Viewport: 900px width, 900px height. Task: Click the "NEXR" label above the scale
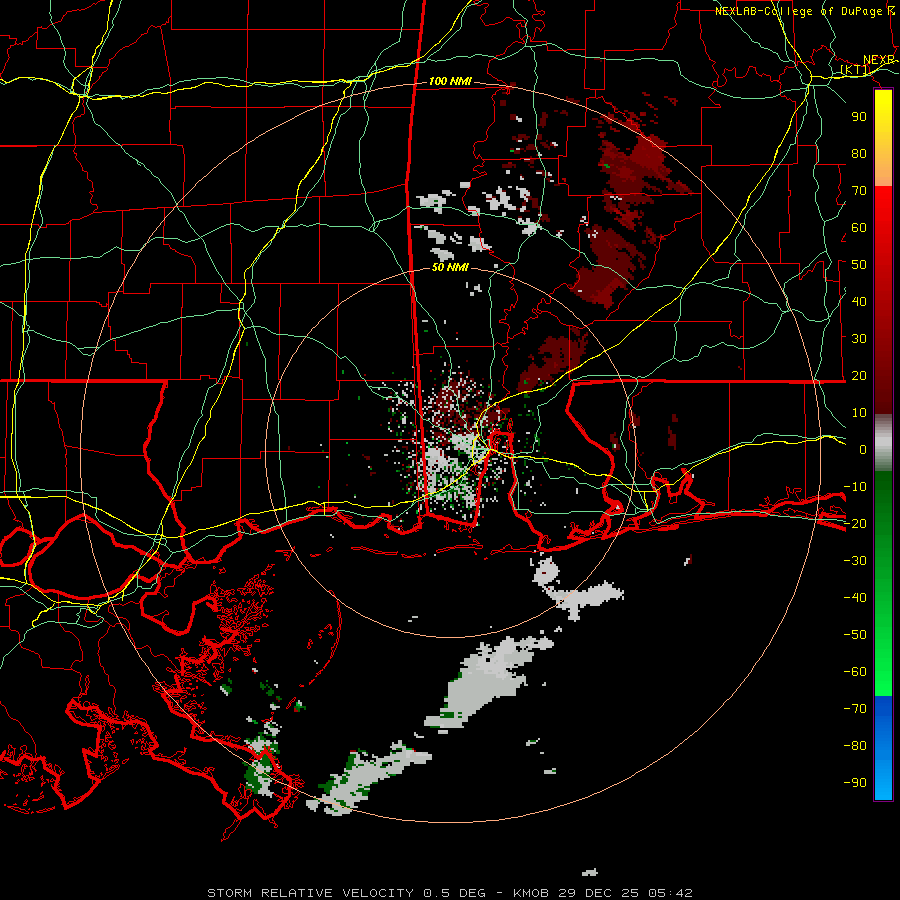pos(879,60)
